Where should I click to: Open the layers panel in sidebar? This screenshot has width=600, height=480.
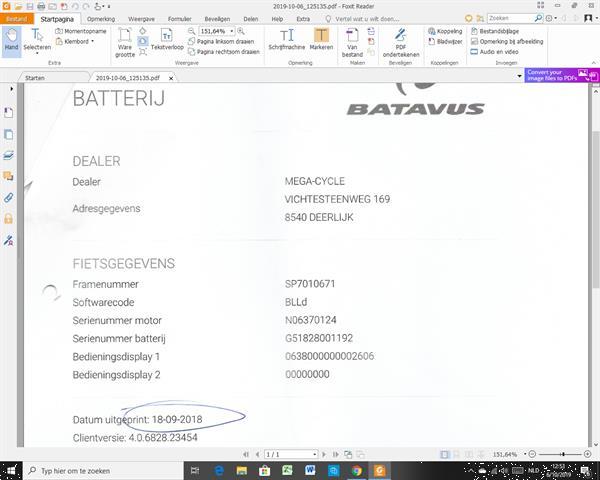click(8, 155)
